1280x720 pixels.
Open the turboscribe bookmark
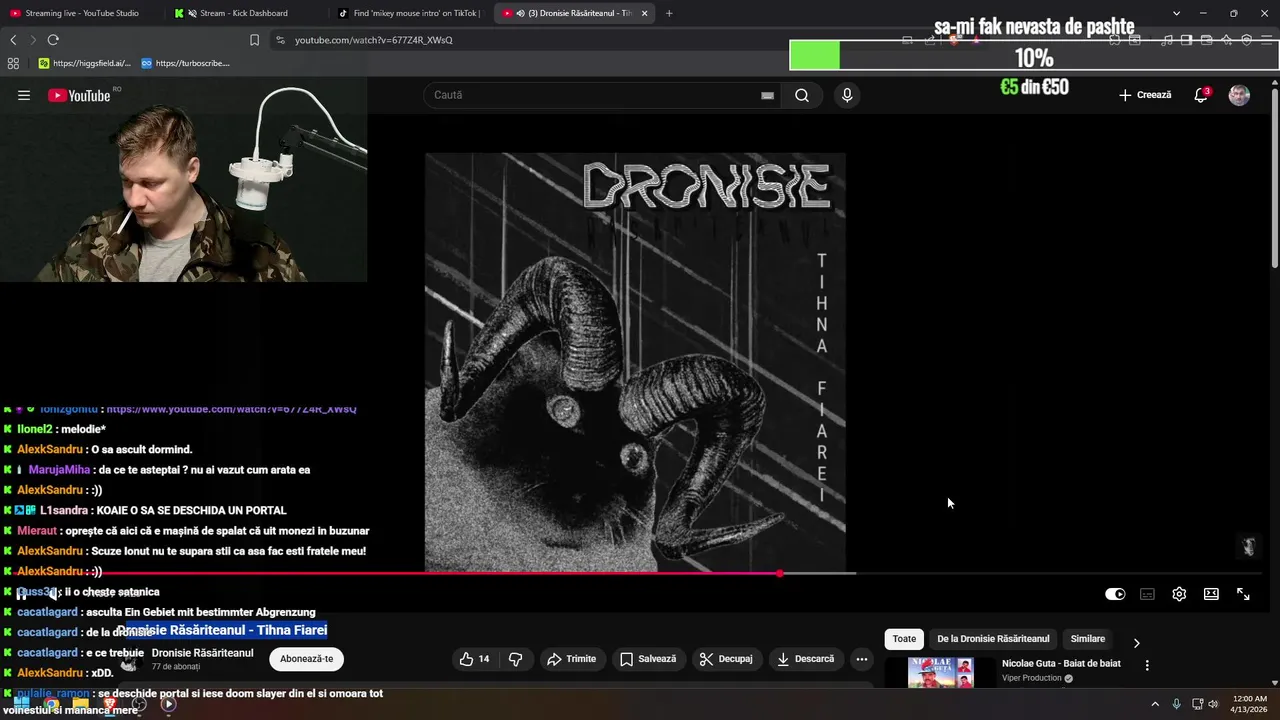[185, 63]
